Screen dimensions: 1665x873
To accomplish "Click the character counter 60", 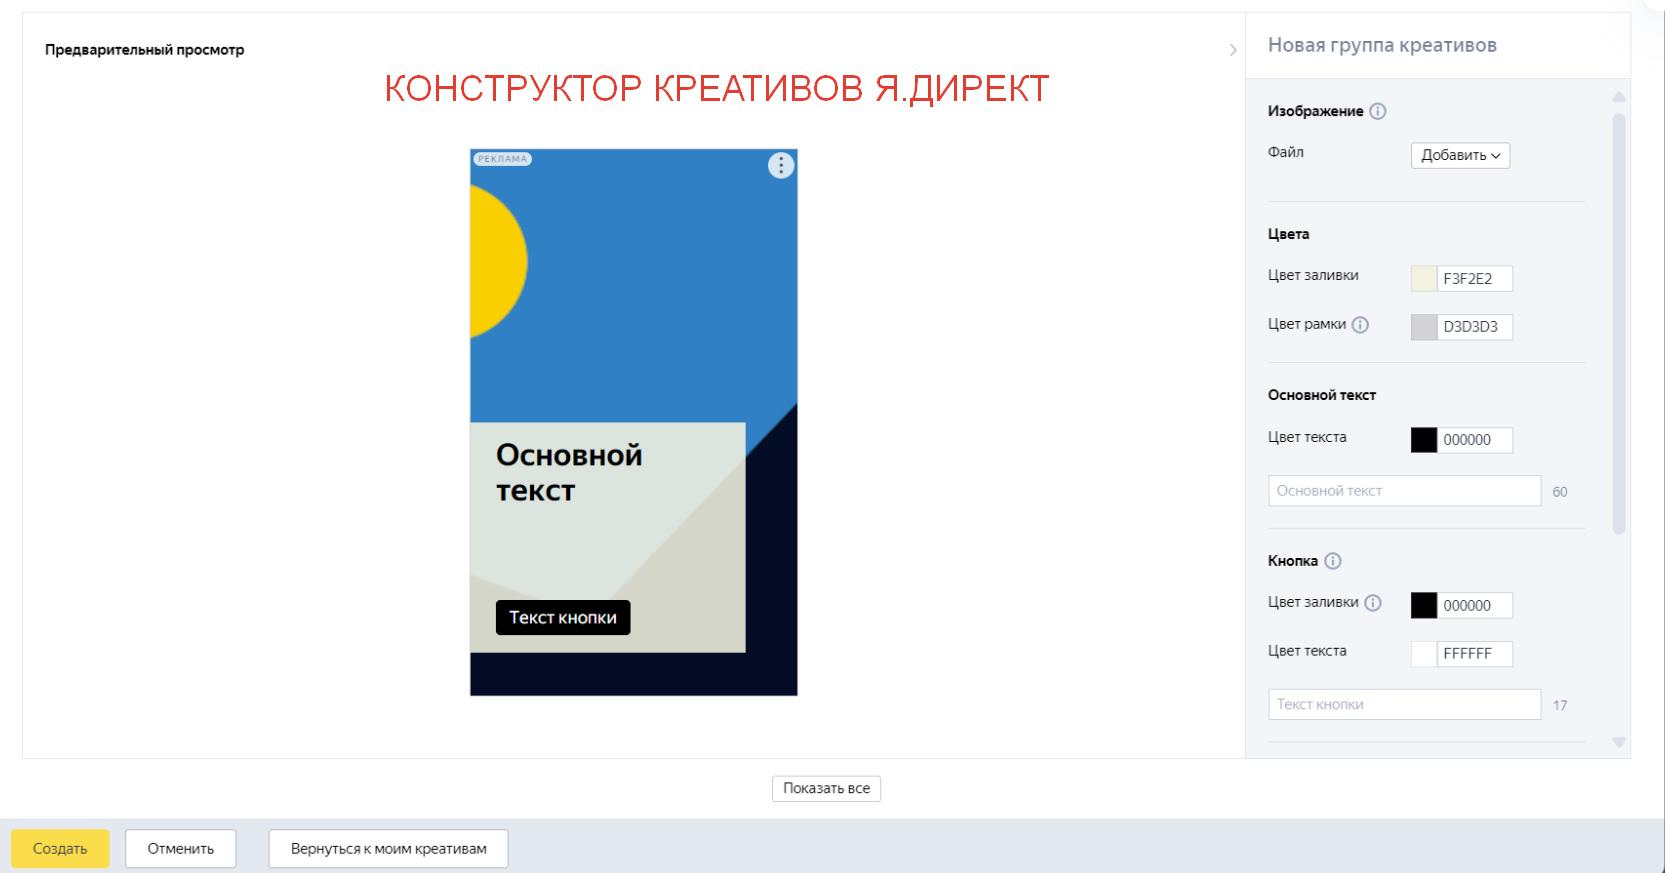I will point(1560,492).
